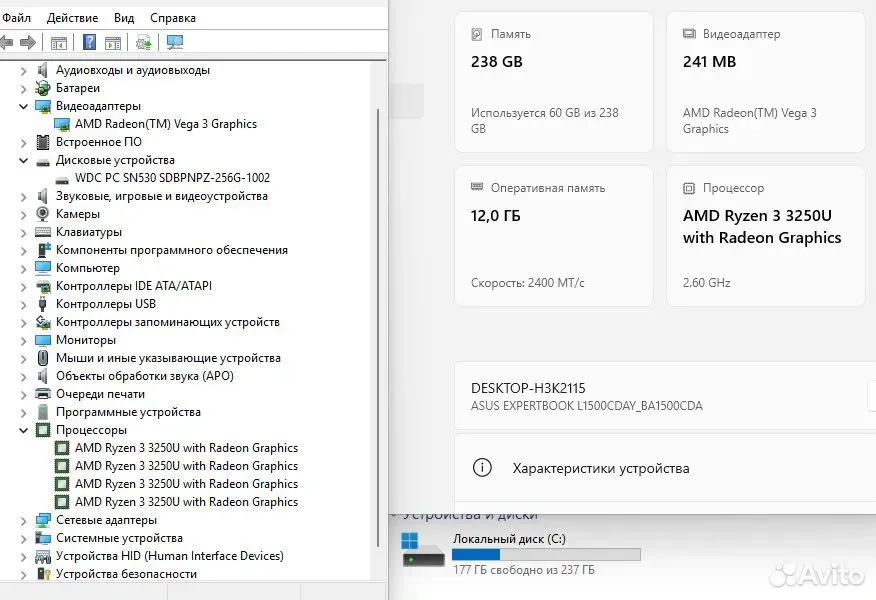The width and height of the screenshot is (876, 600).
Task: Expand the Камеры node
Action: [23, 215]
